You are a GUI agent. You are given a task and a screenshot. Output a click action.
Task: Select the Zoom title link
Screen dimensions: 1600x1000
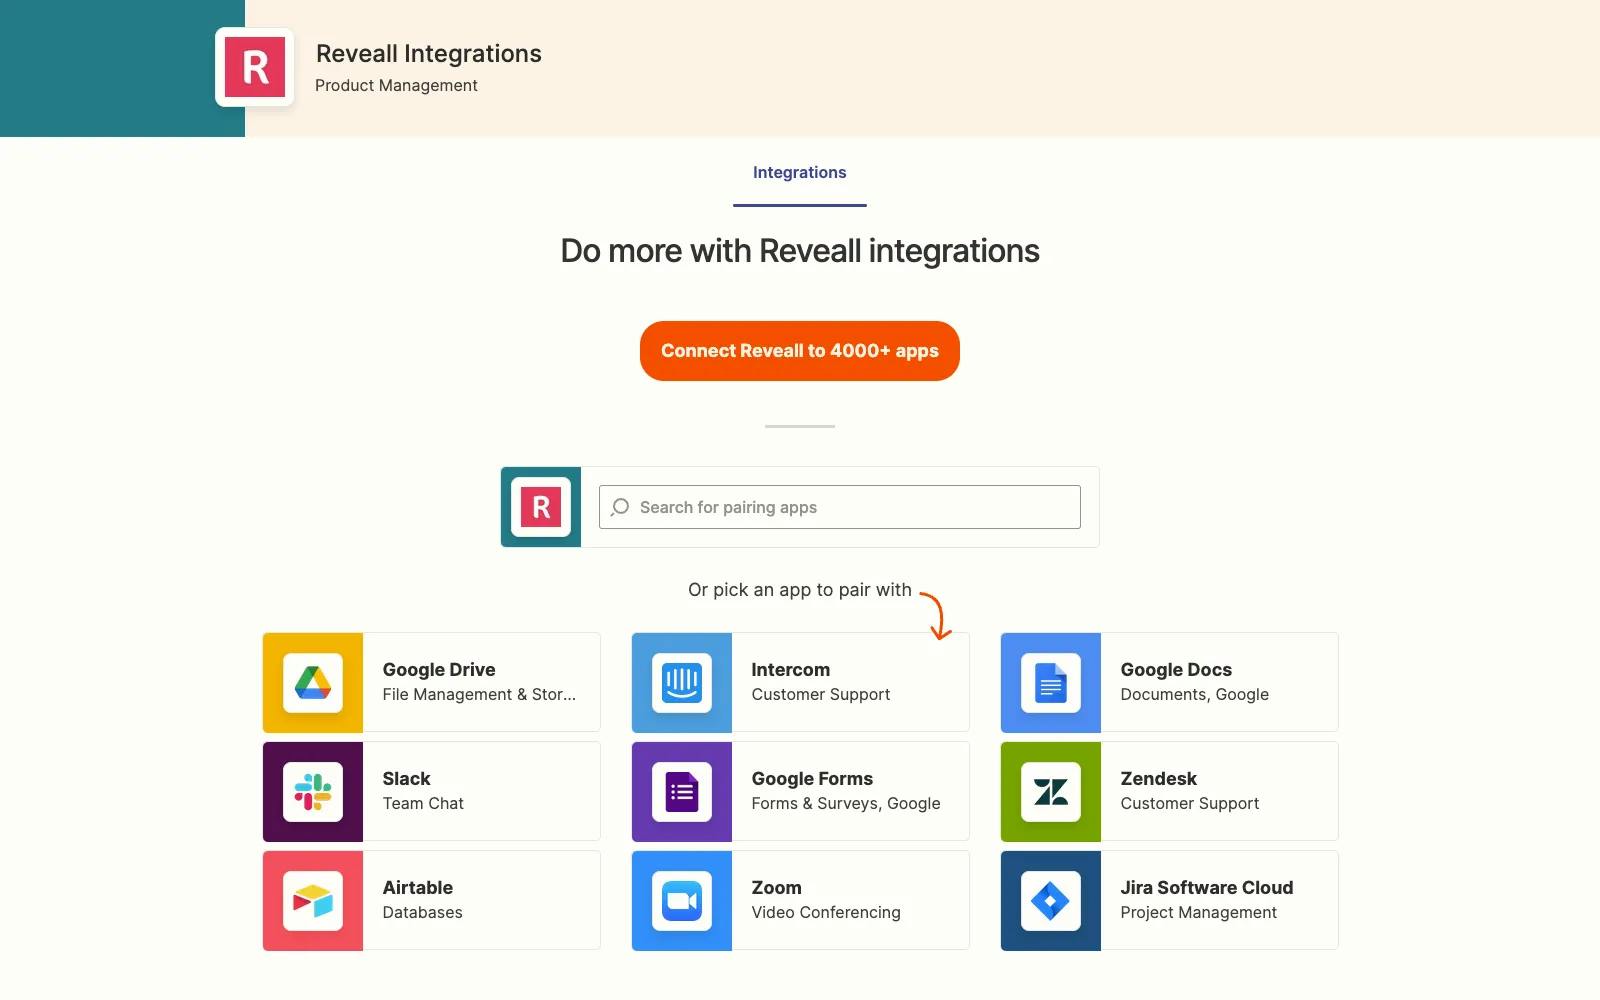click(x=777, y=888)
